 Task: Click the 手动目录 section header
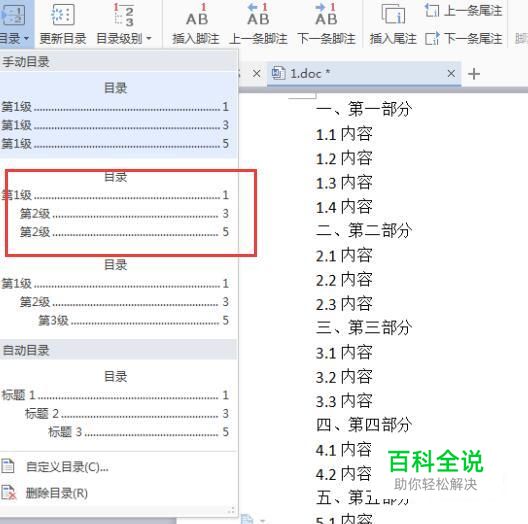pos(118,62)
